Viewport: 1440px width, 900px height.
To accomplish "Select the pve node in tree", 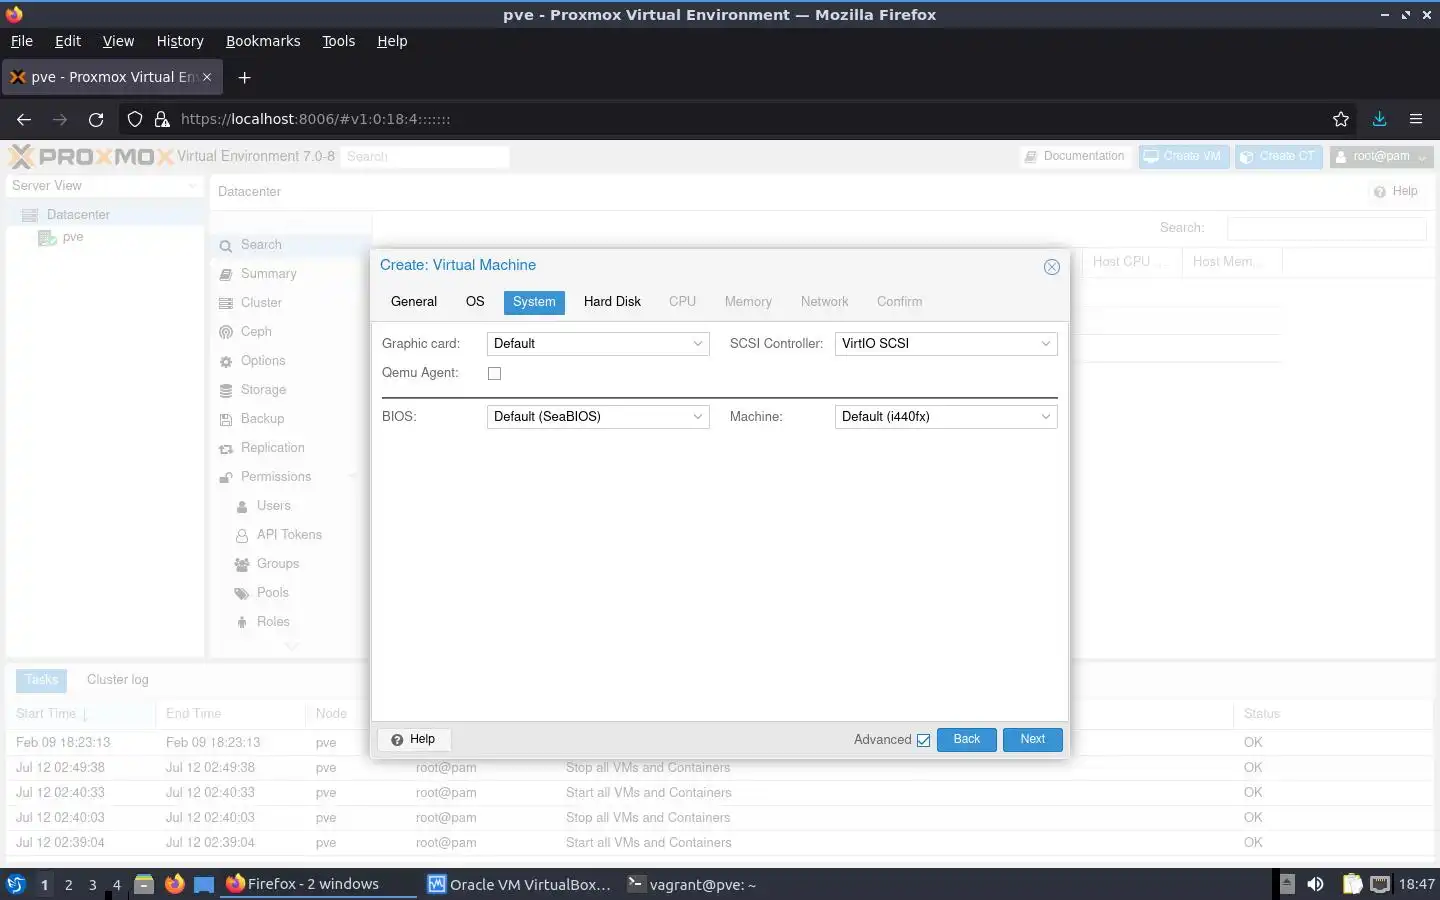I will pyautogui.click(x=73, y=238).
